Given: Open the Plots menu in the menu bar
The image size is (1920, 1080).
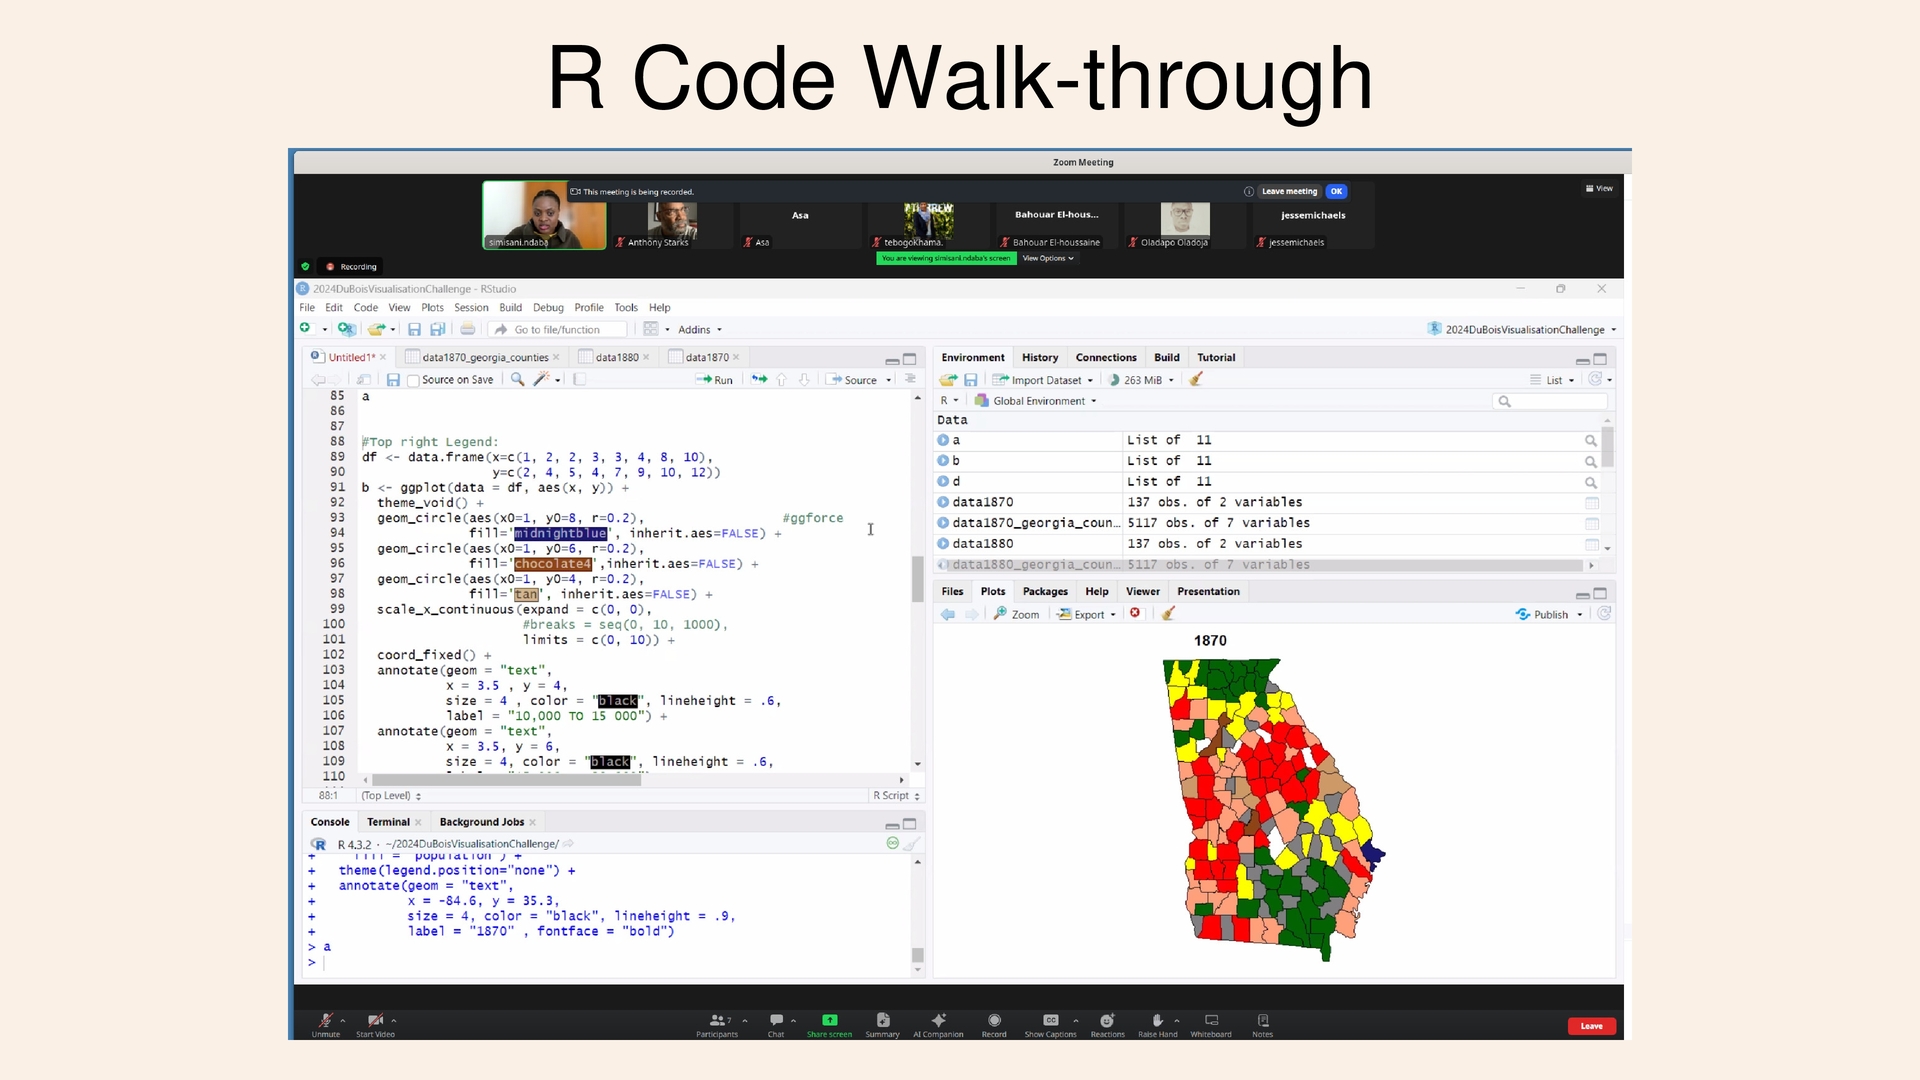Looking at the screenshot, I should (432, 308).
